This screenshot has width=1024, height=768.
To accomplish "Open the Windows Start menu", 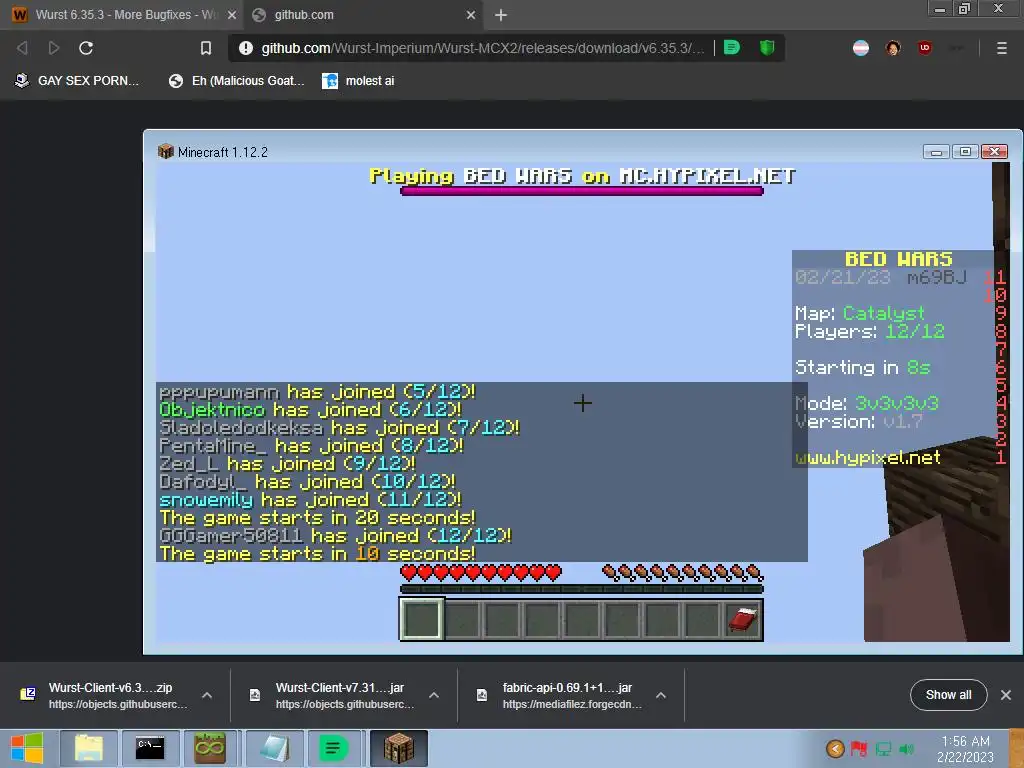I will pos(27,748).
